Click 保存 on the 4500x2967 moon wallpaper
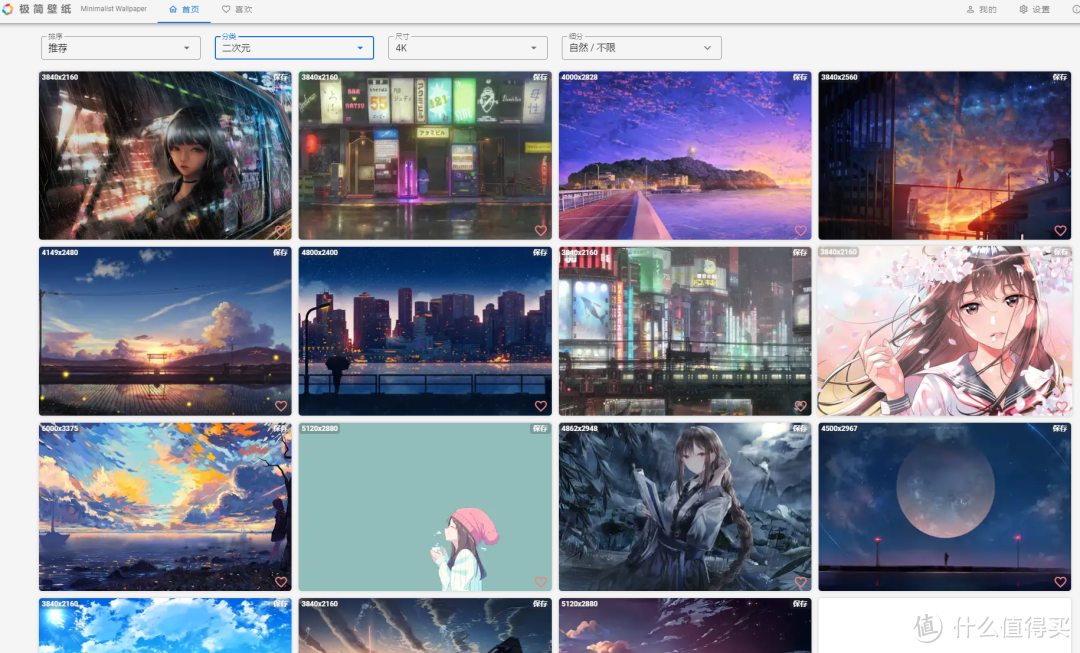 [x=1059, y=428]
